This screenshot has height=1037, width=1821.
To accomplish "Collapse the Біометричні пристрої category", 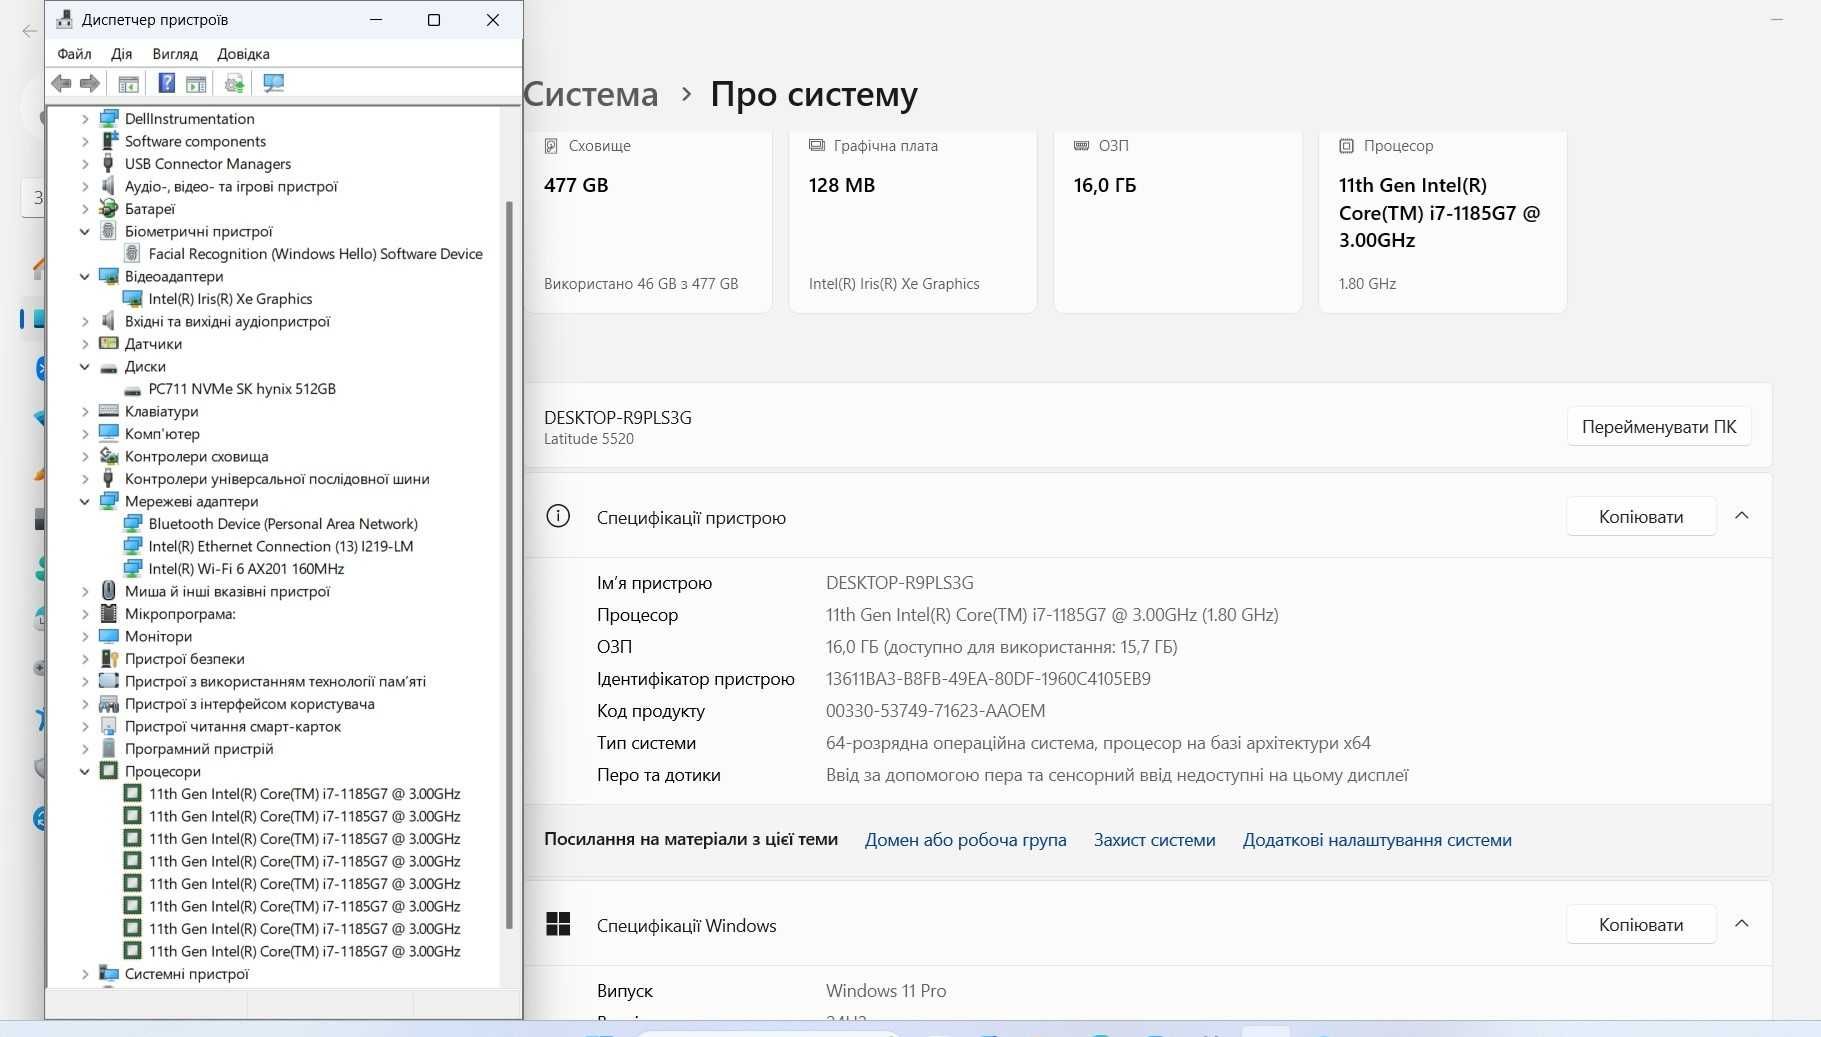I will coord(85,231).
